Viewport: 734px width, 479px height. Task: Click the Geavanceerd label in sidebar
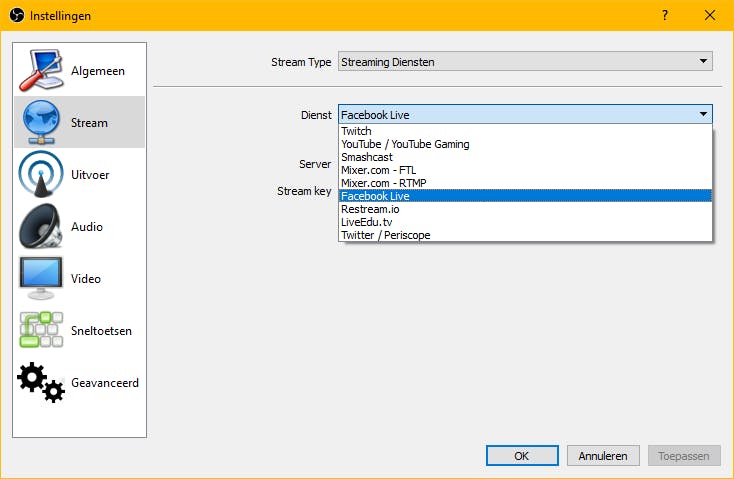pyautogui.click(x=105, y=383)
